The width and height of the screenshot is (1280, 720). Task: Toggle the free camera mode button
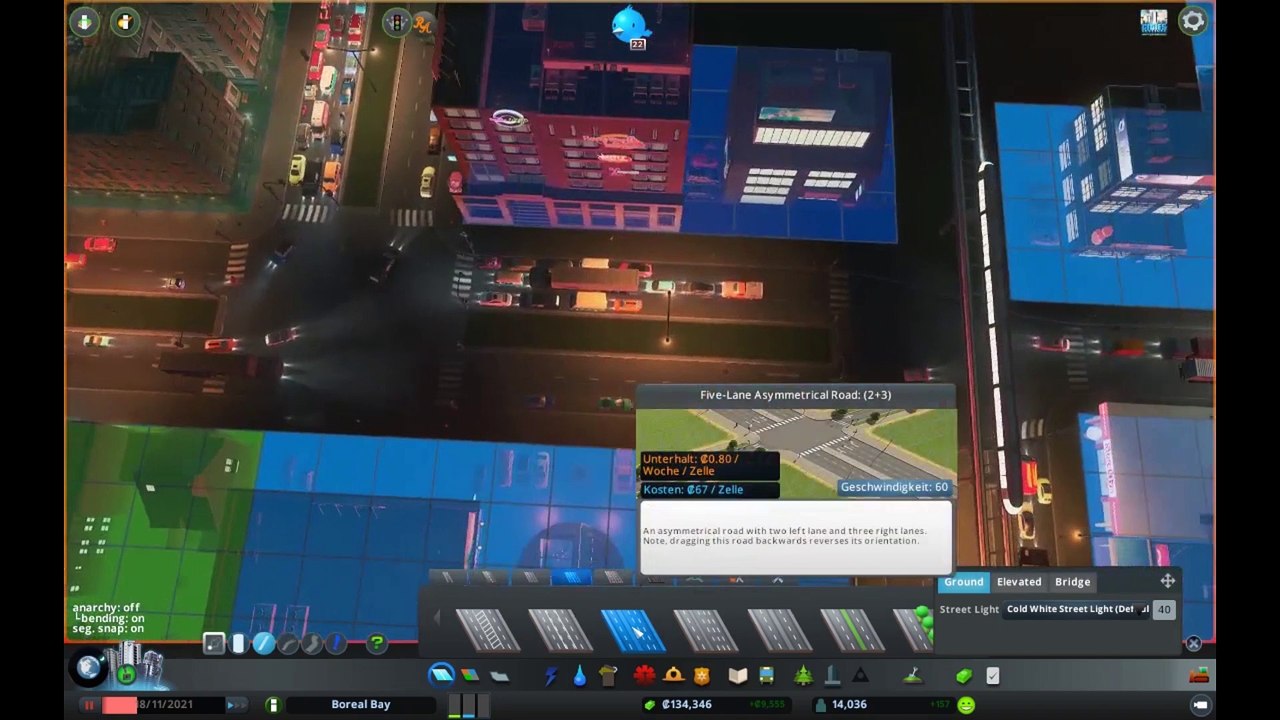(x=1200, y=705)
